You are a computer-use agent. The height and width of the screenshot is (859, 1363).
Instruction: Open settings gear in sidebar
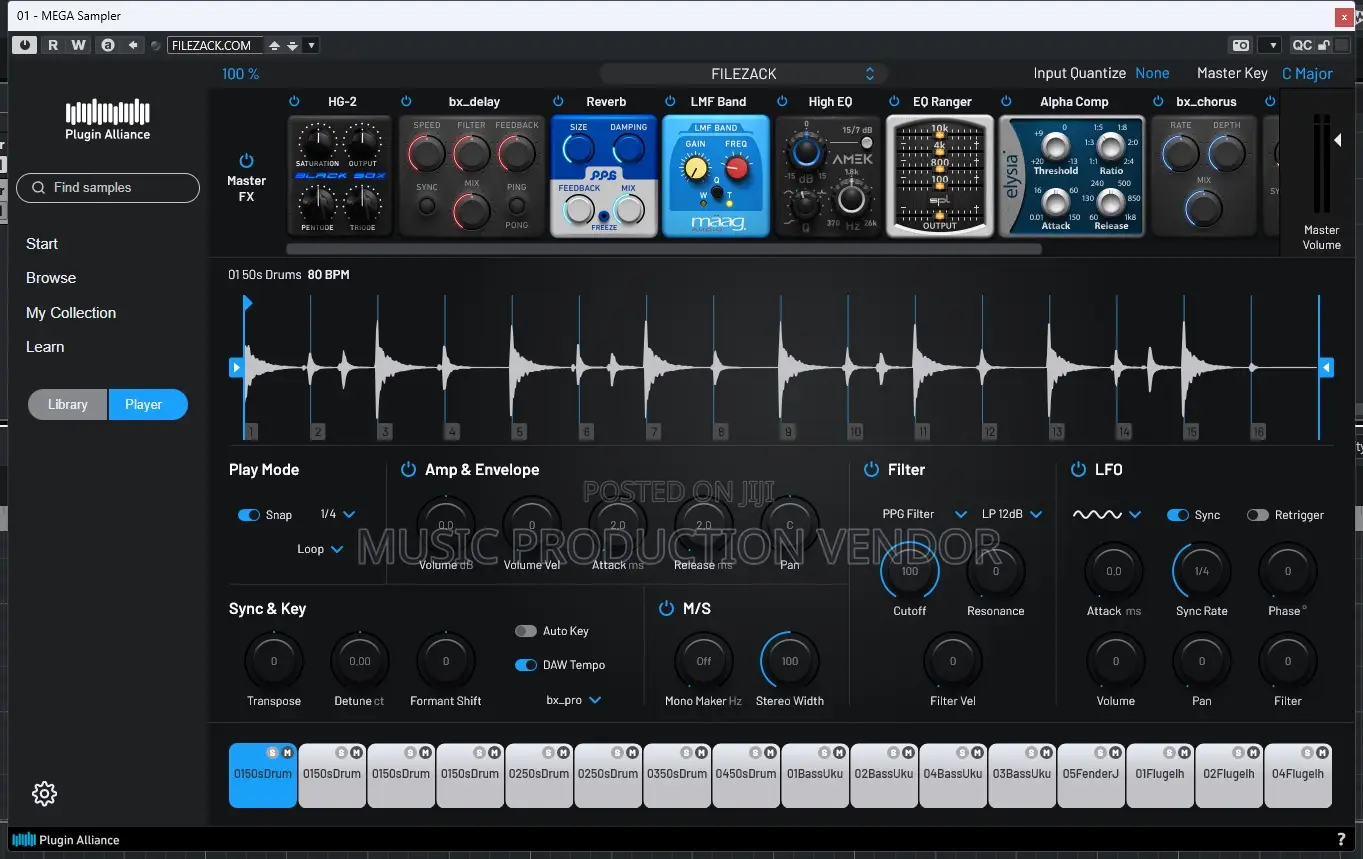(44, 794)
